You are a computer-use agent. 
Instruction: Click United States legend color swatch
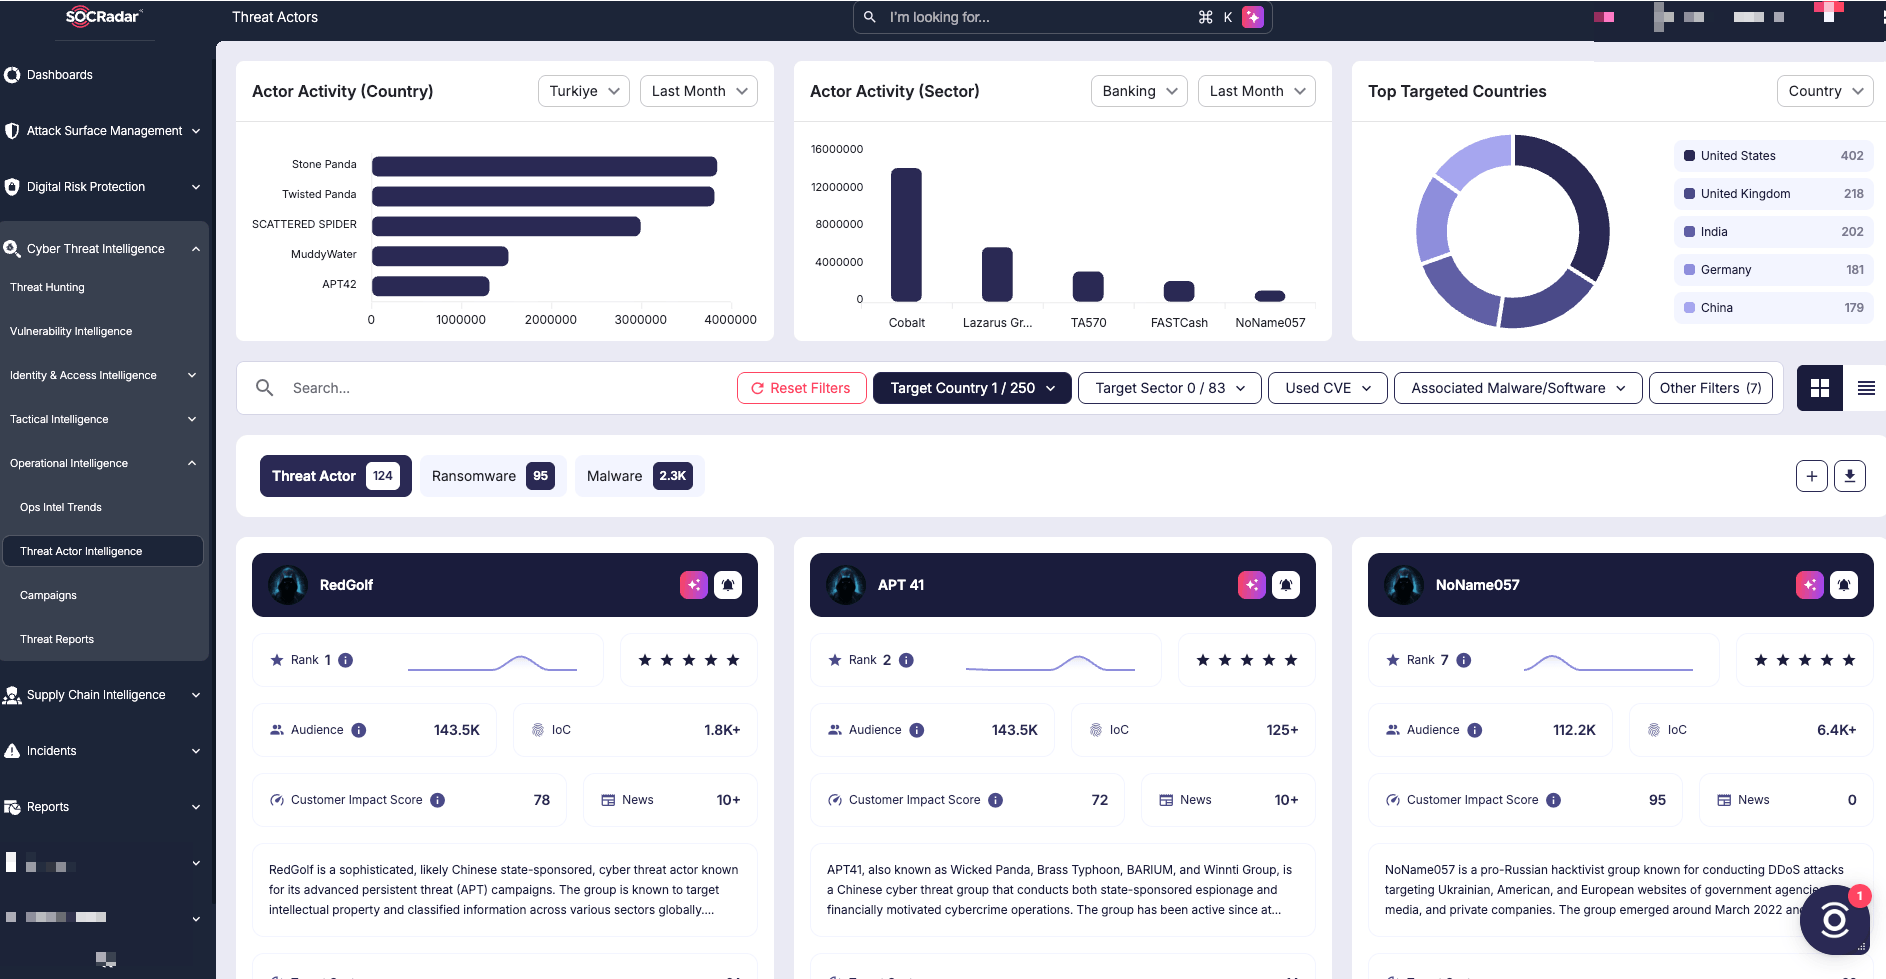point(1690,156)
